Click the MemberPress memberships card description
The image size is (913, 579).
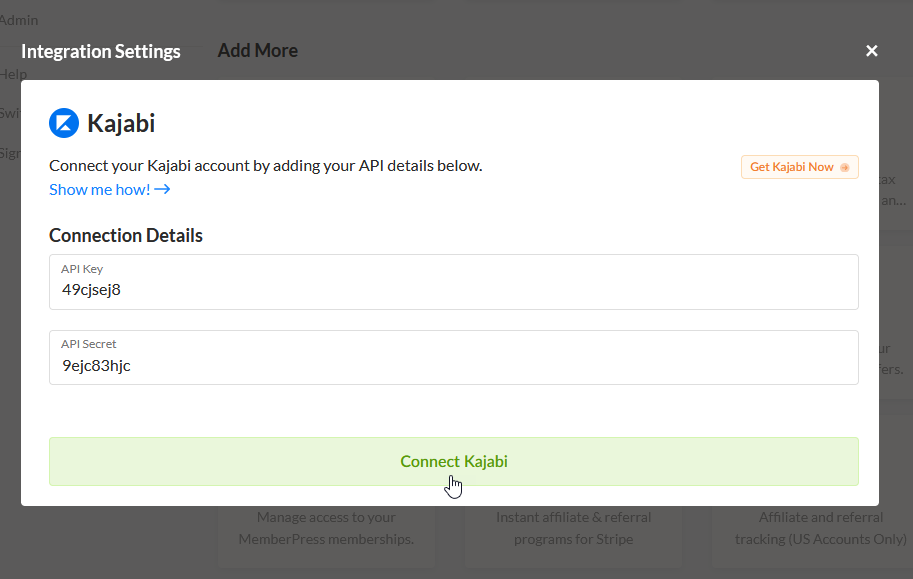[326, 528]
